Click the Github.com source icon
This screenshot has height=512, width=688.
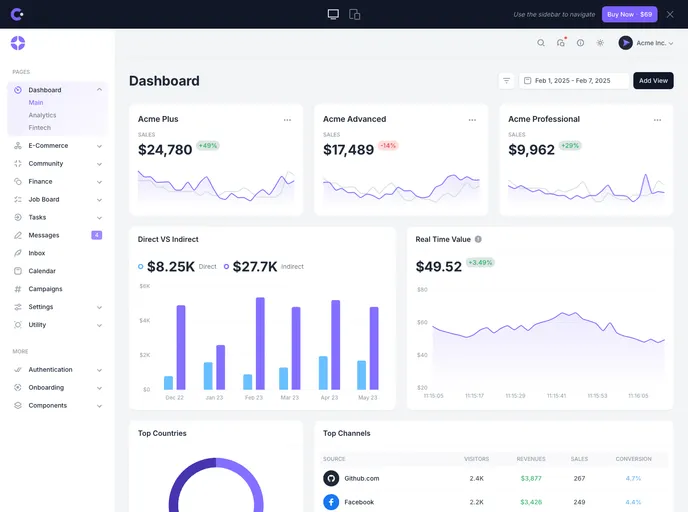point(331,478)
